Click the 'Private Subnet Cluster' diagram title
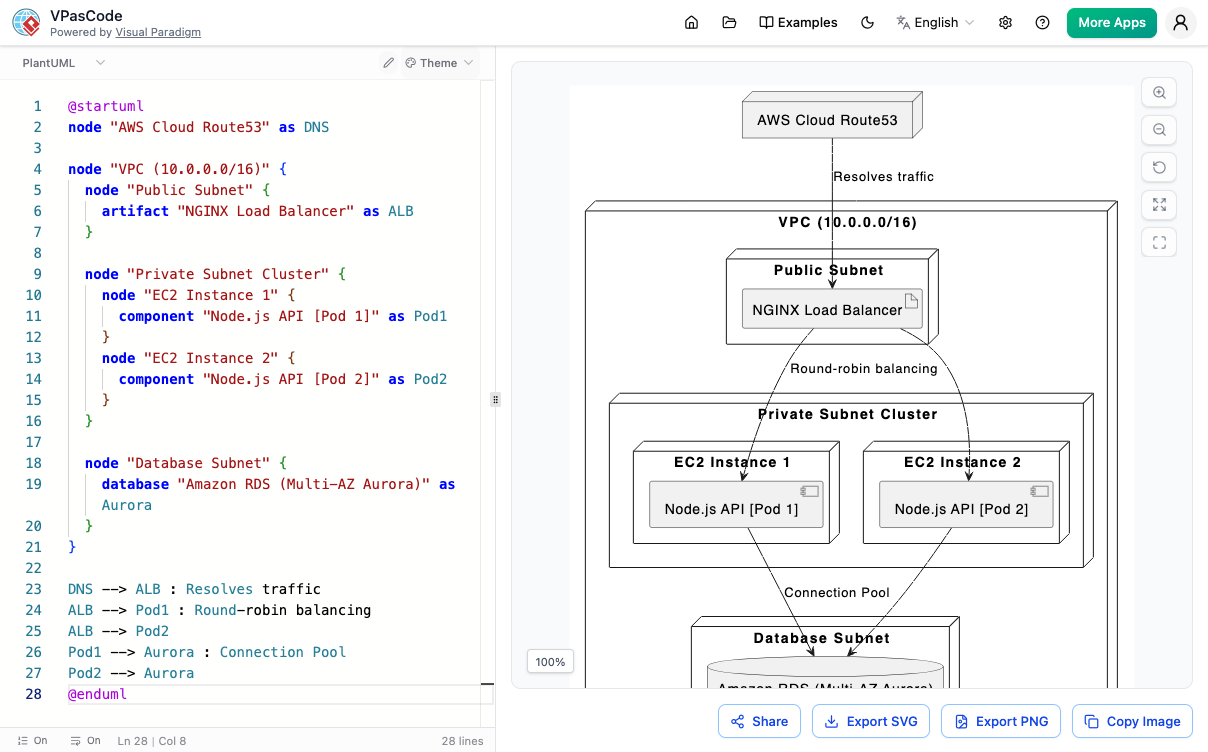 848,414
